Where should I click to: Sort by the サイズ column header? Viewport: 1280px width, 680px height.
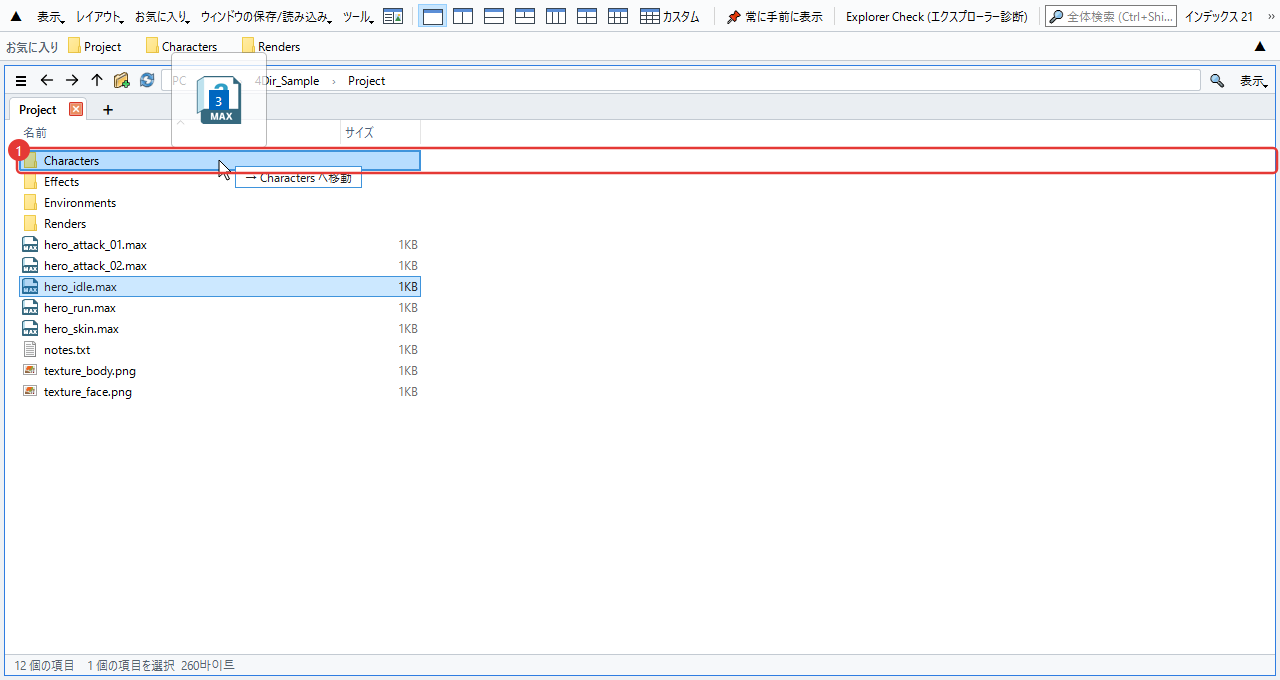point(380,132)
